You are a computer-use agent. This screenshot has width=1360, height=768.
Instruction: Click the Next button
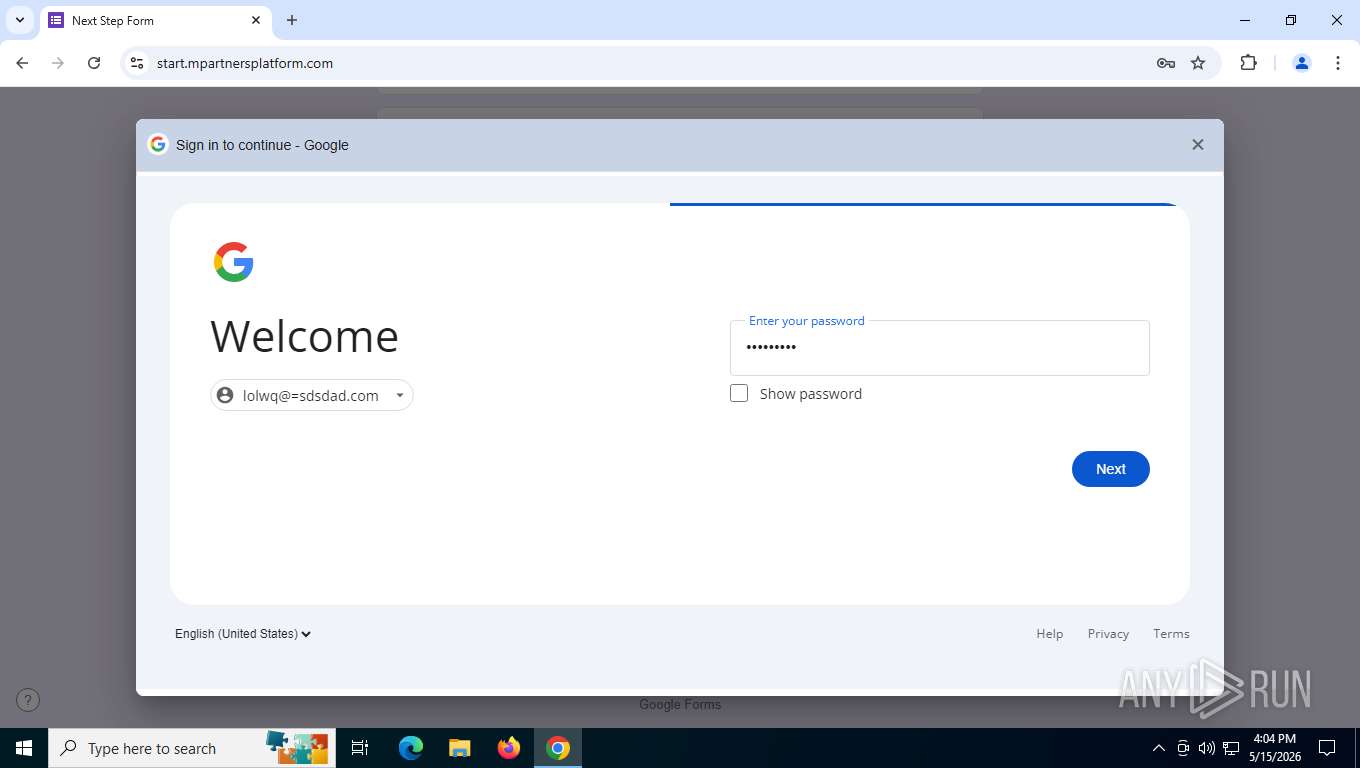[1110, 469]
